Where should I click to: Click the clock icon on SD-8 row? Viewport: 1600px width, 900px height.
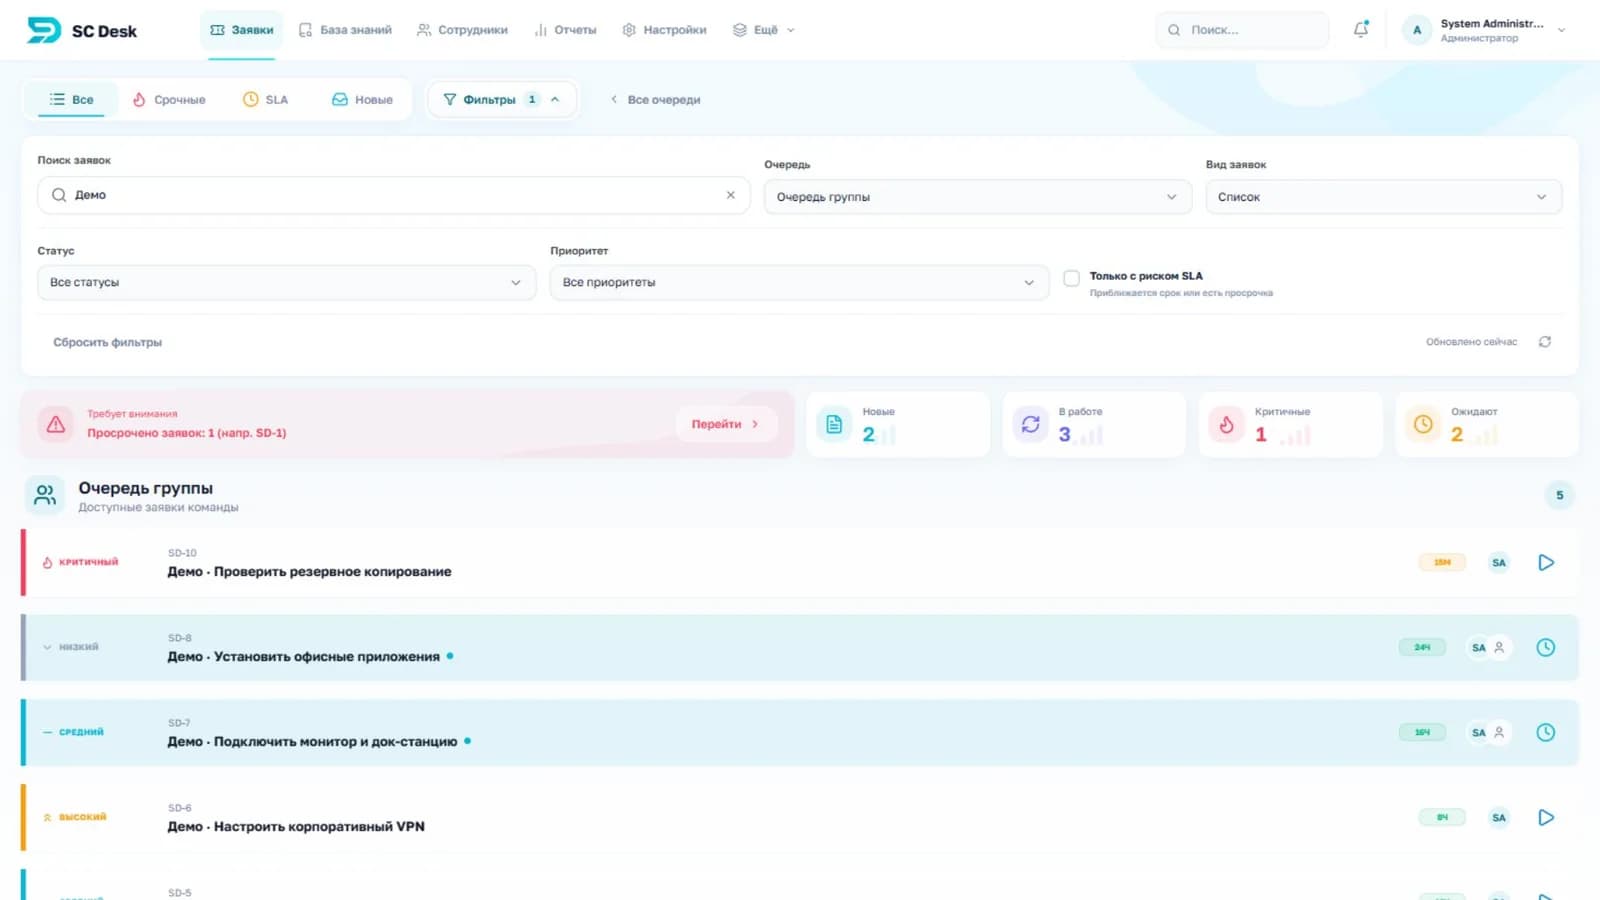tap(1546, 648)
